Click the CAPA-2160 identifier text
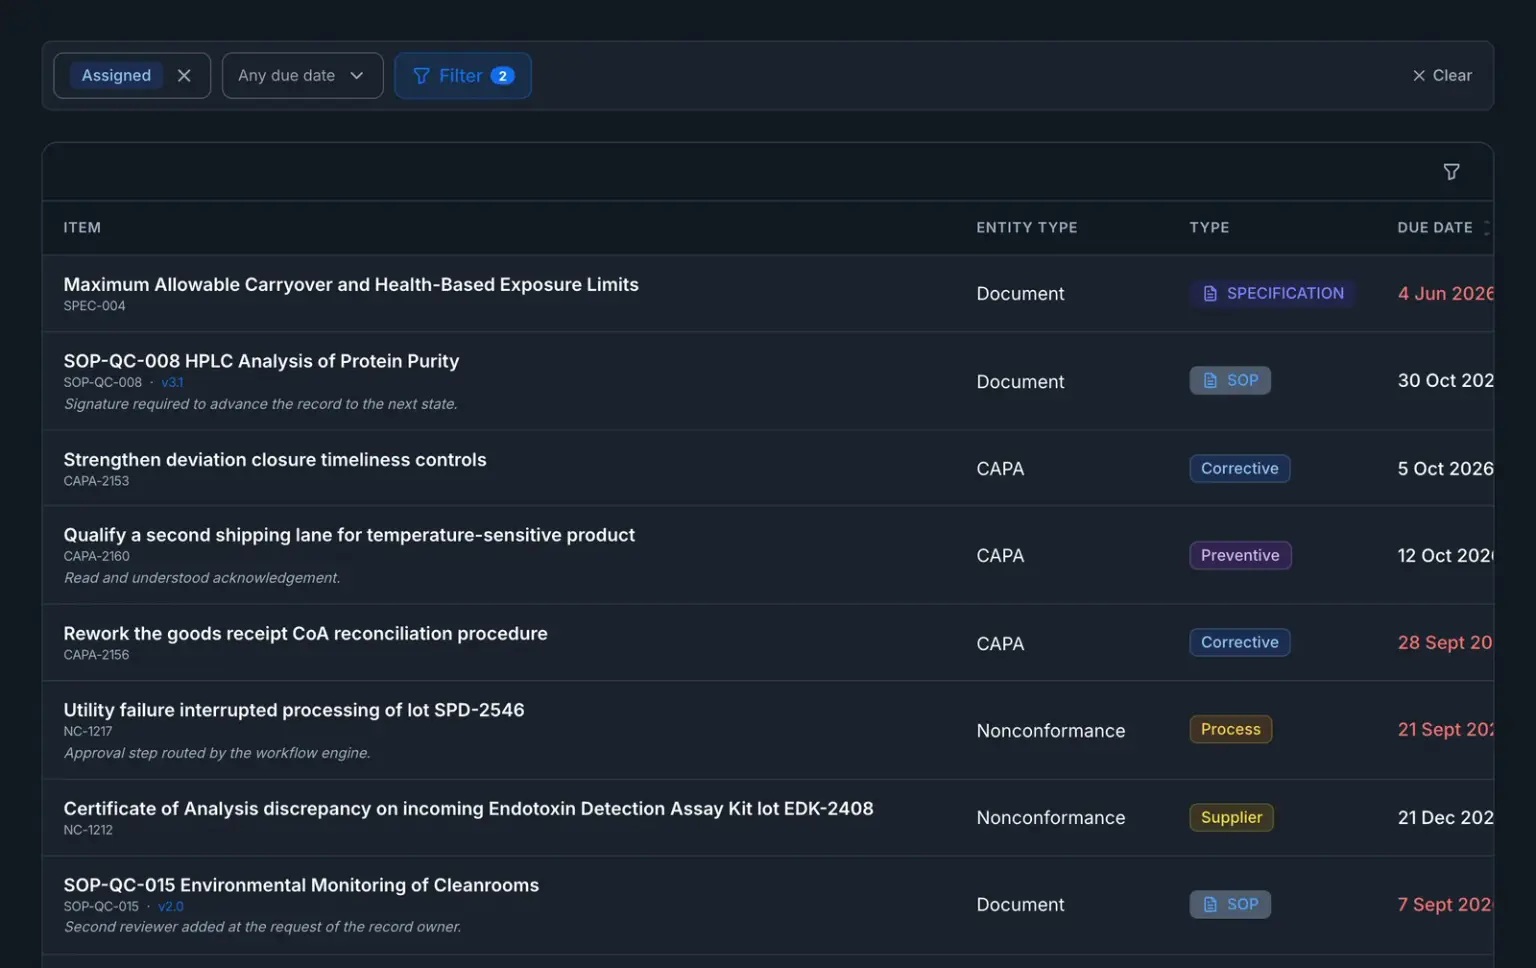Image resolution: width=1536 pixels, height=968 pixels. (x=96, y=556)
